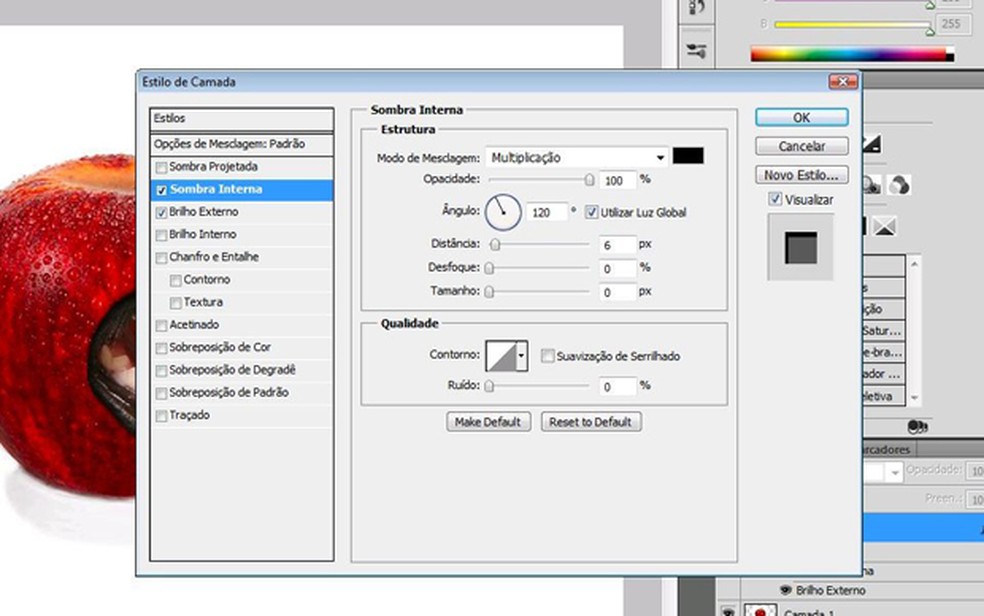Expand the Contorno picker arrow
Image resolution: width=984 pixels, height=616 pixels.
pyautogui.click(x=521, y=356)
